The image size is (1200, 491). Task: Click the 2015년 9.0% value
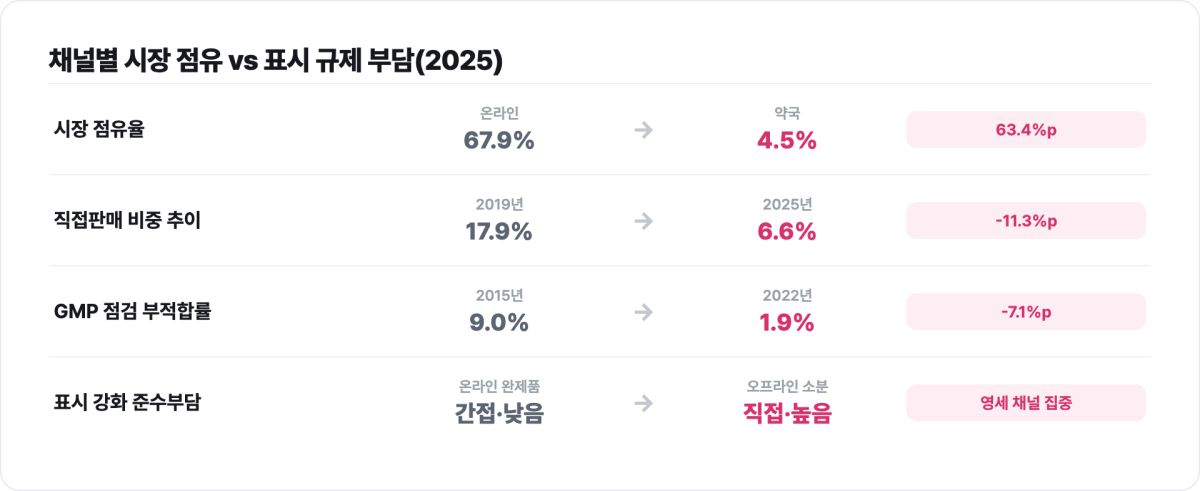[499, 322]
